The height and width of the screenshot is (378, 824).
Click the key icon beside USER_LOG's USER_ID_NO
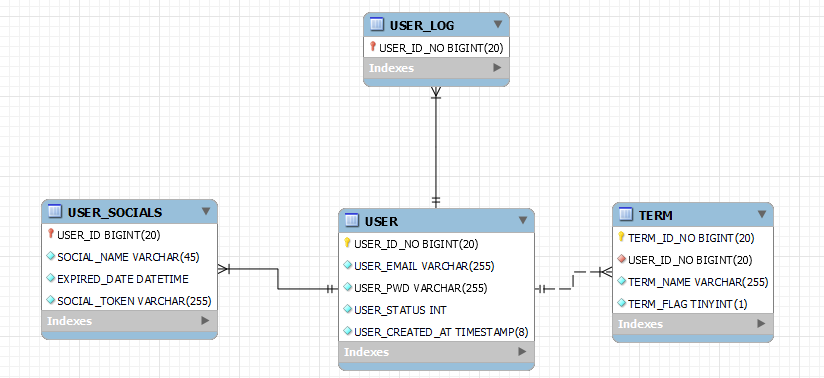point(373,47)
